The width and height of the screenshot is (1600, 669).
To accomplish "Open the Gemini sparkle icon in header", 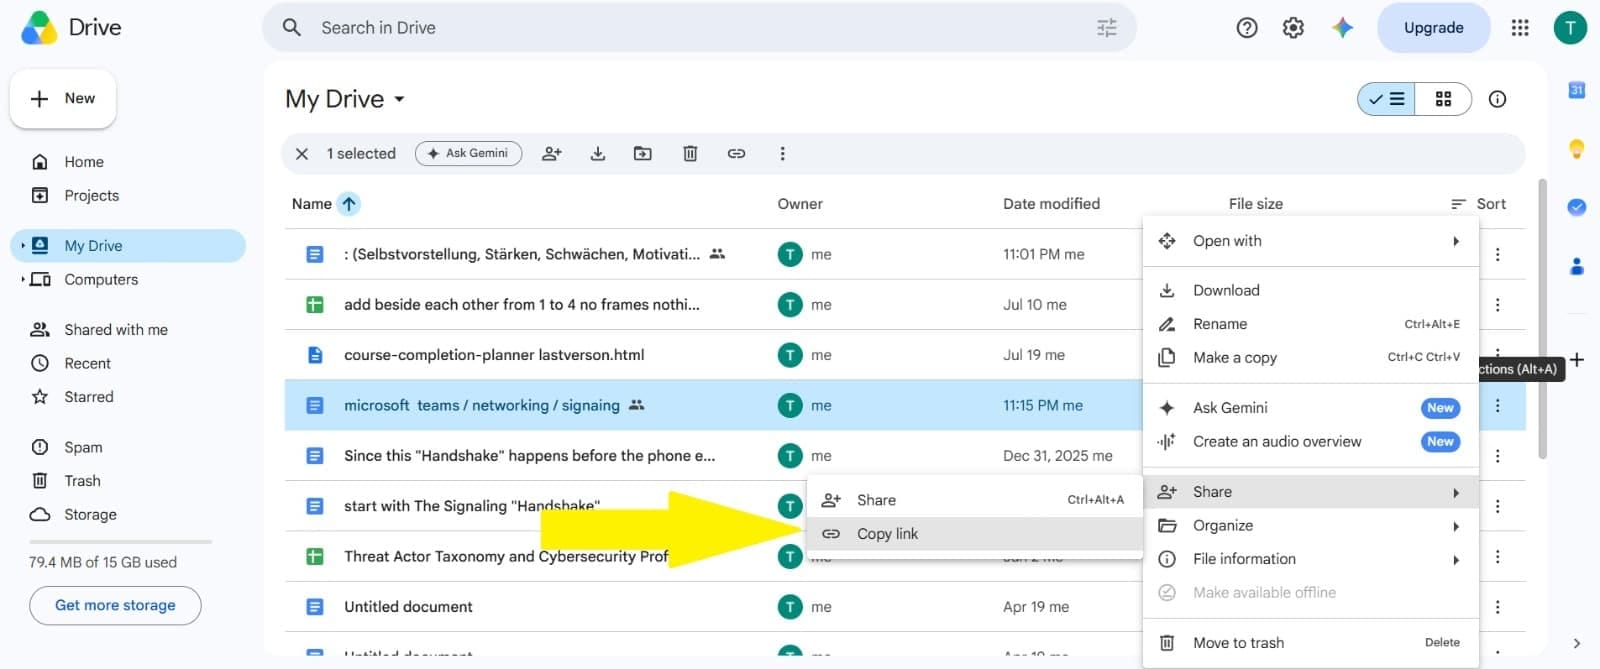I will pos(1342,28).
